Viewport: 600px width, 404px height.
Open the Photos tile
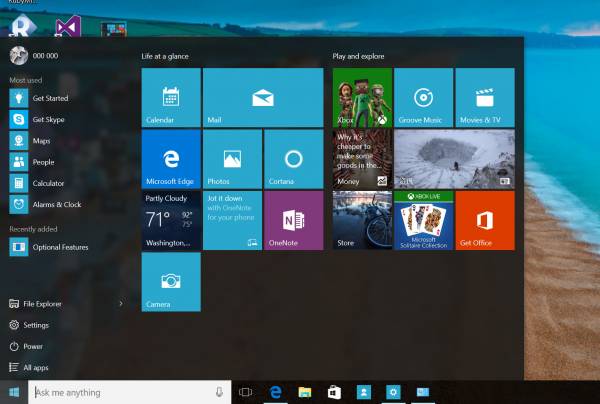tap(233, 159)
